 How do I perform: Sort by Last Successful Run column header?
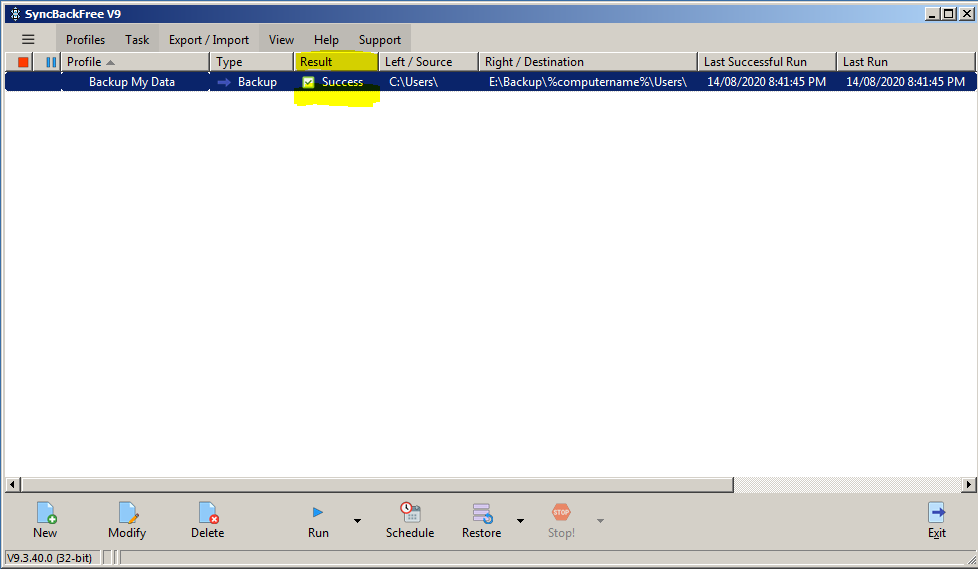coord(767,62)
